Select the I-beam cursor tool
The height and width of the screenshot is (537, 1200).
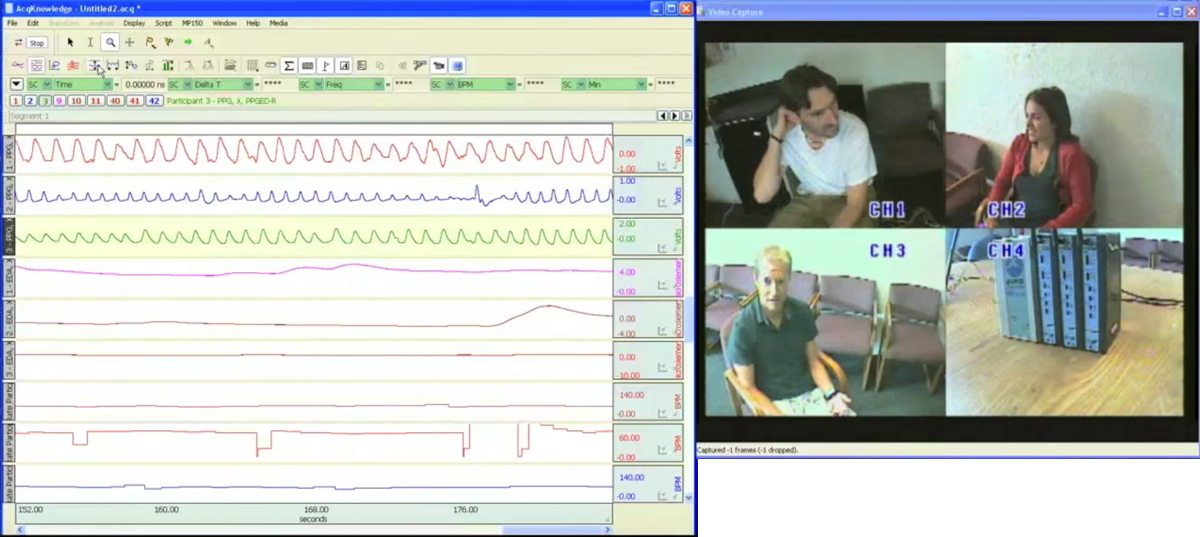tap(90, 43)
